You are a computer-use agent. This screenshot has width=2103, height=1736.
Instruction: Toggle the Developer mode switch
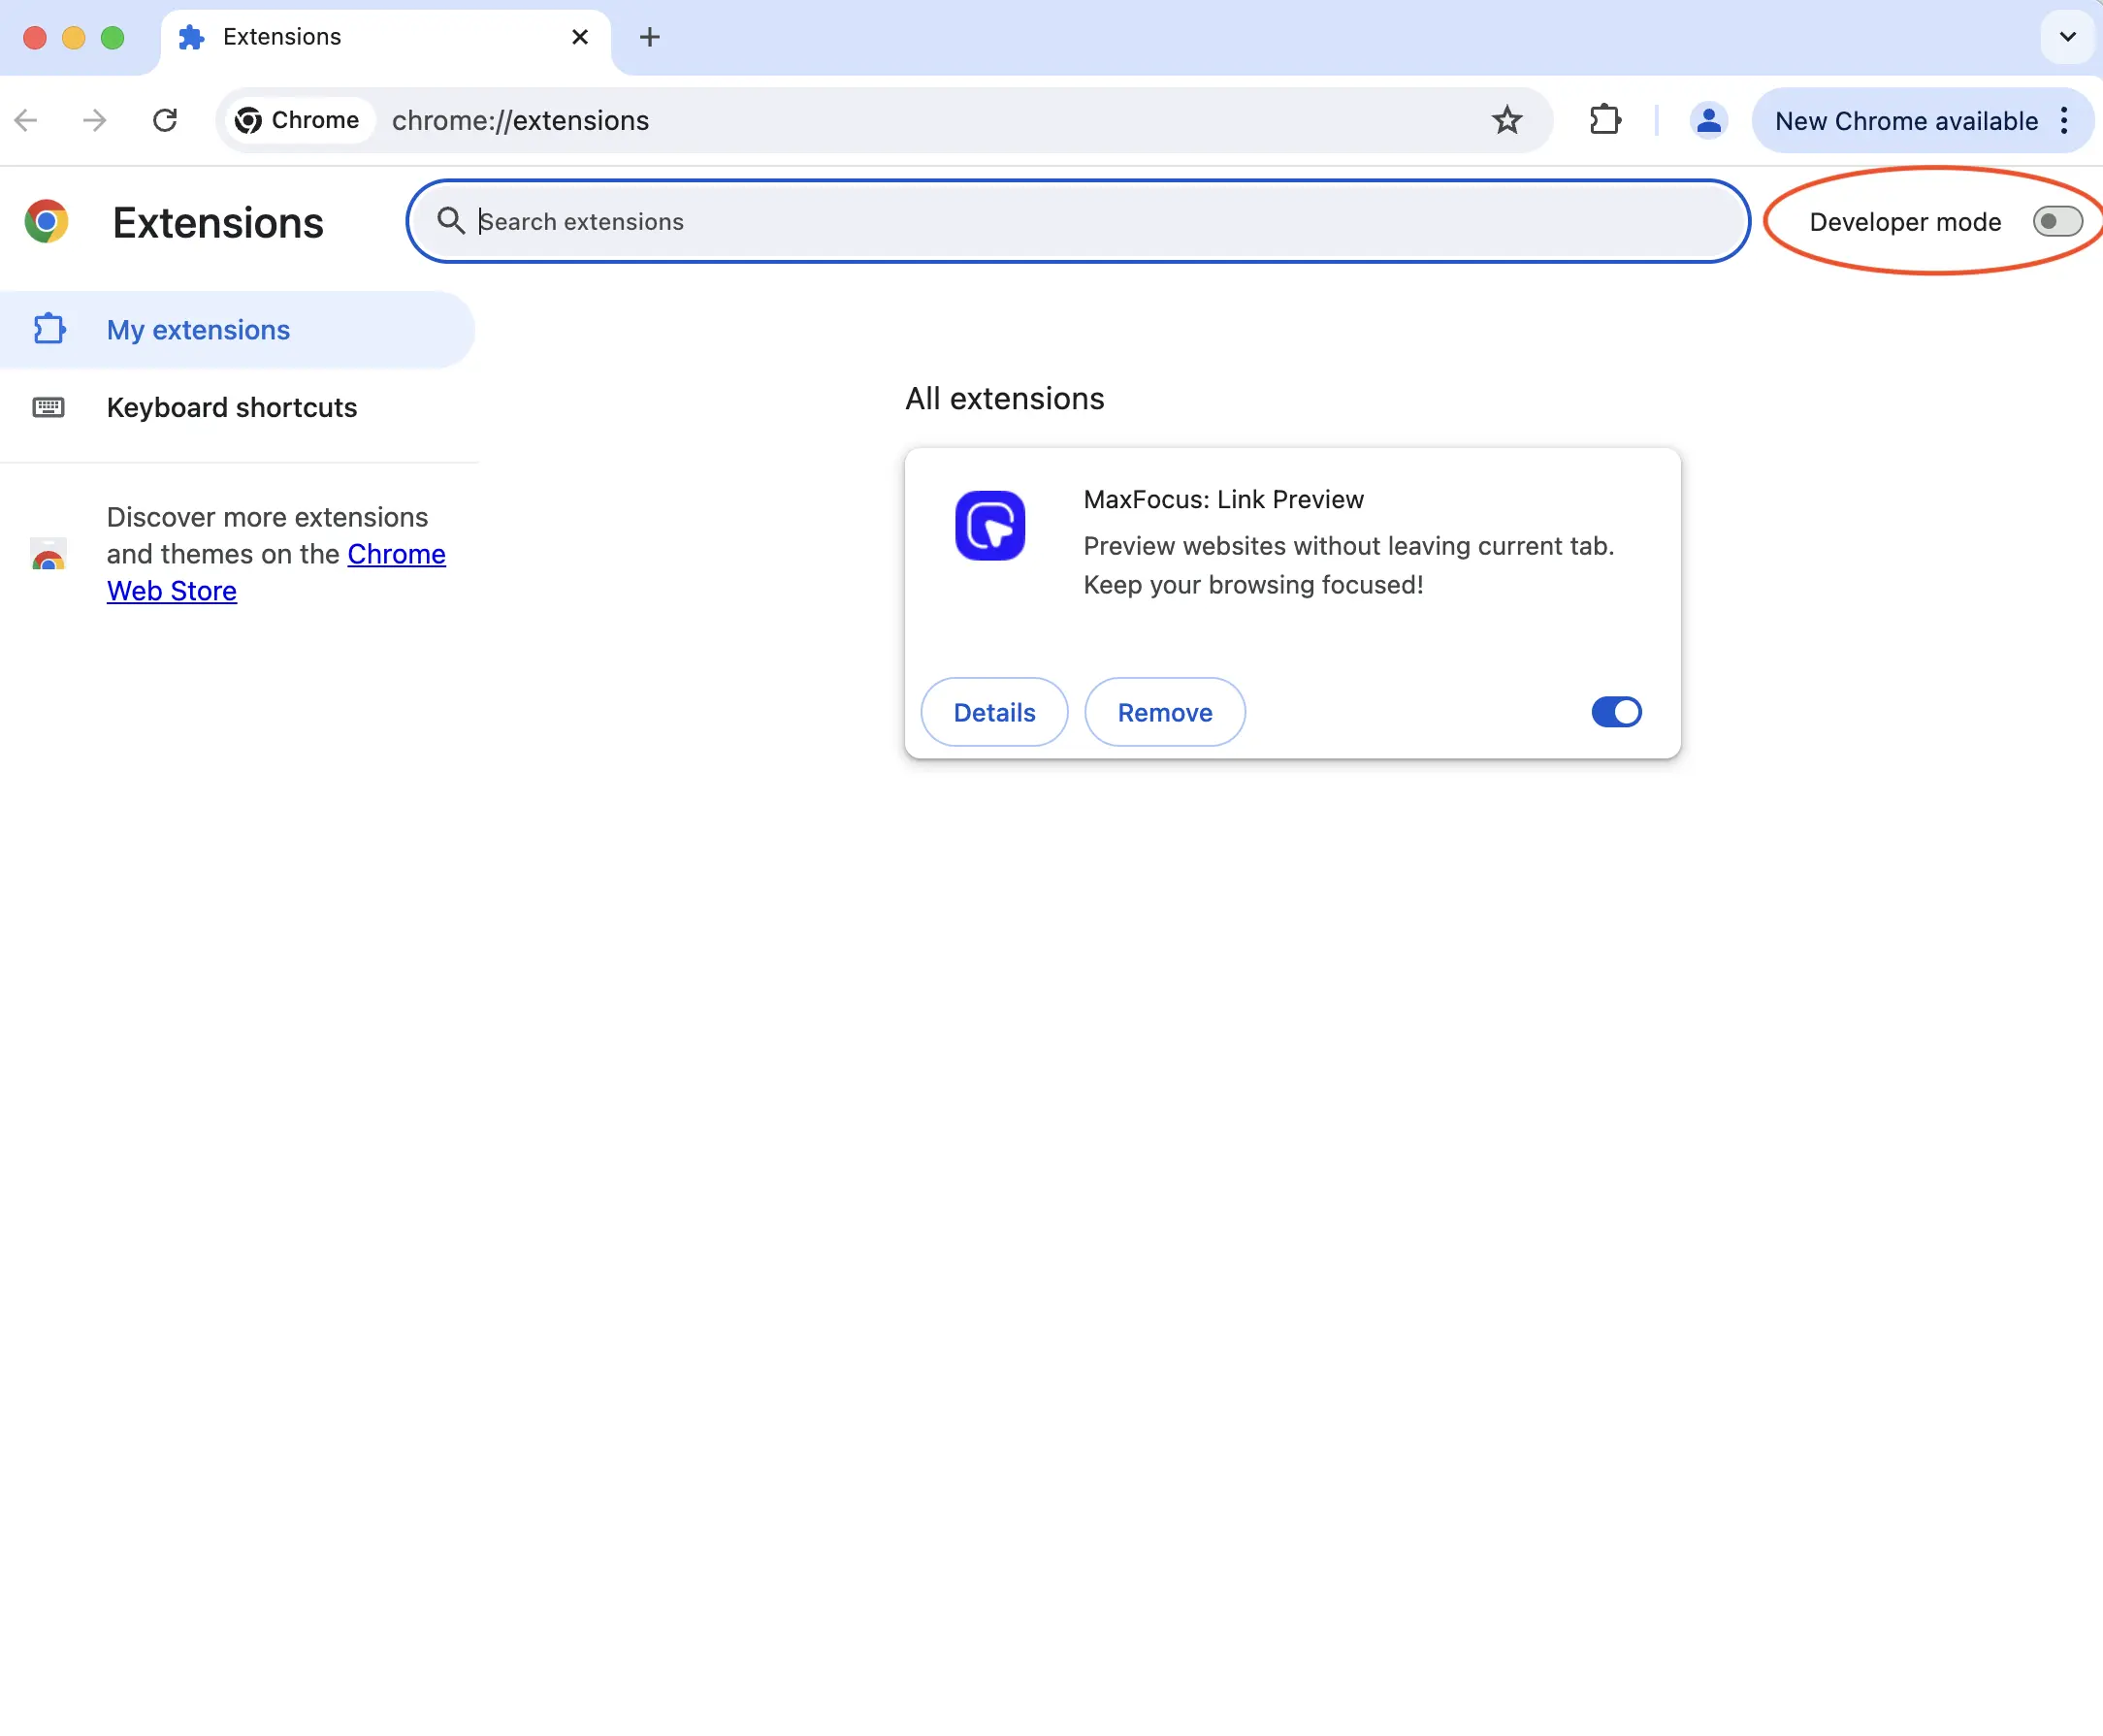click(2057, 222)
